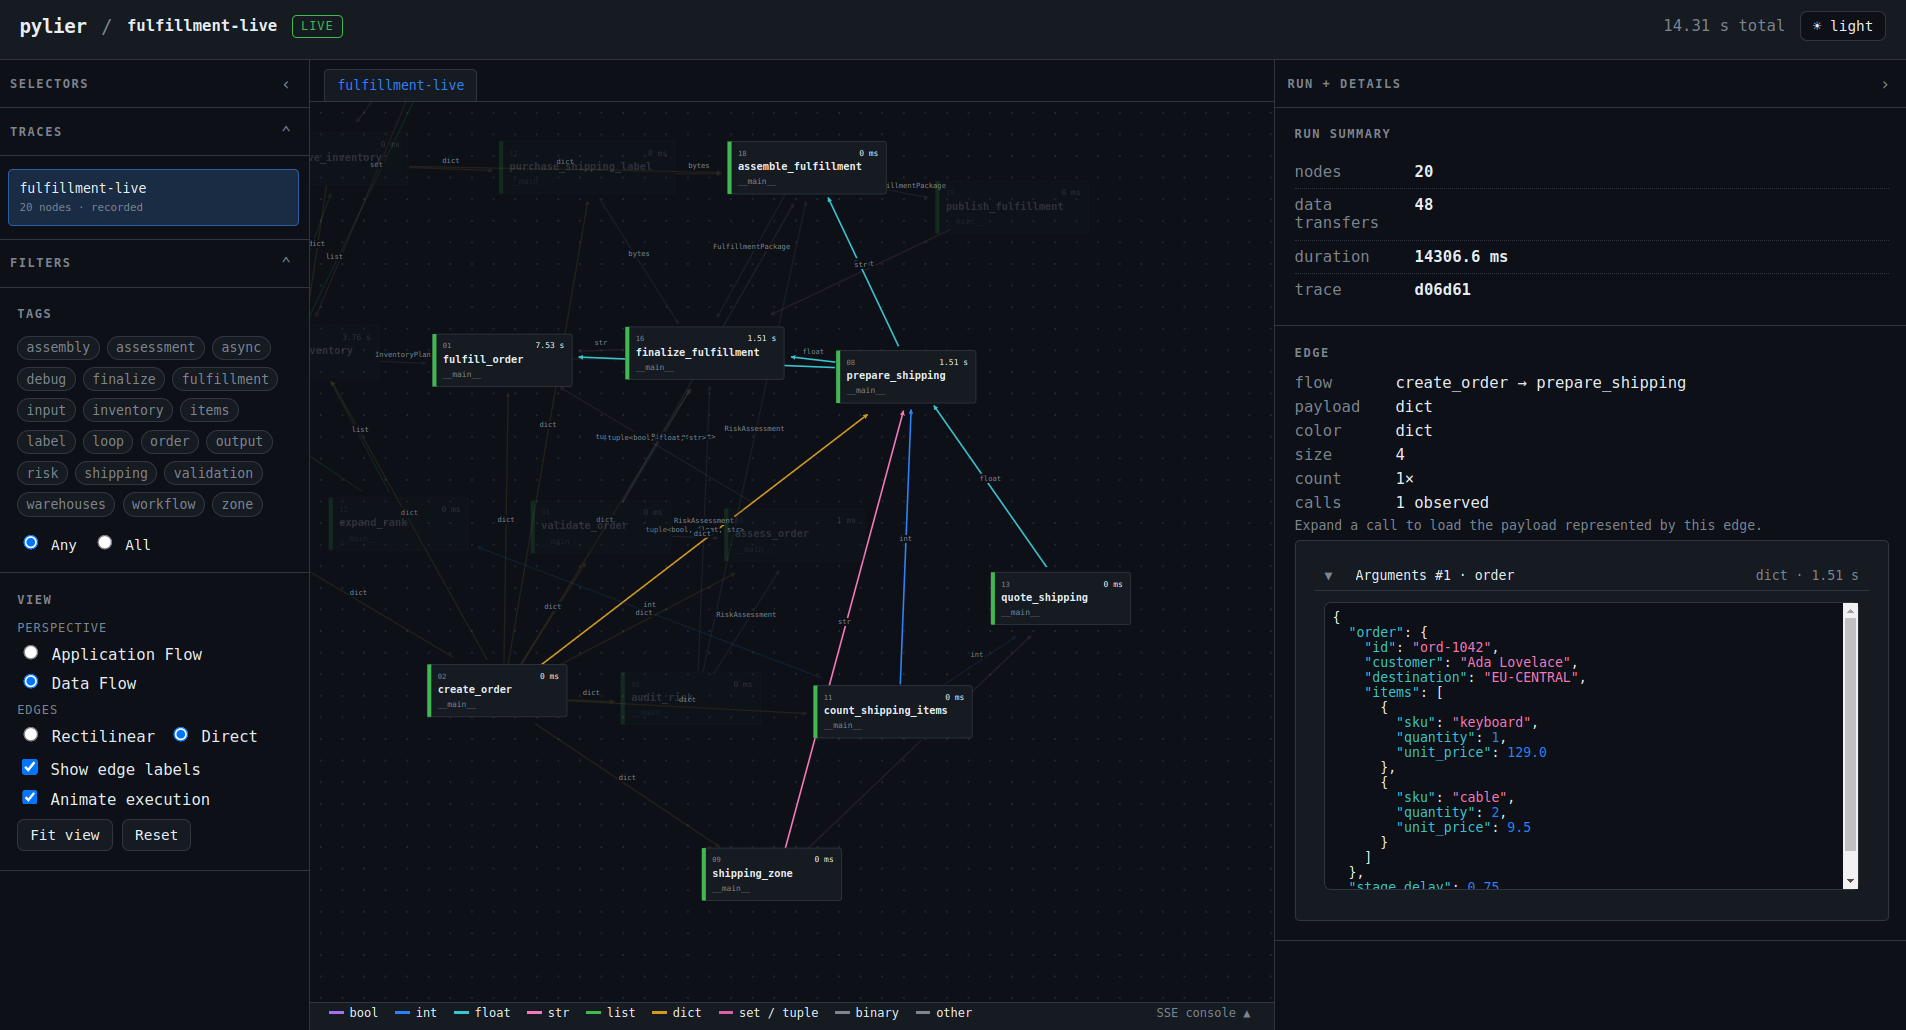The width and height of the screenshot is (1906, 1030).
Task: Toggle the items tag filter
Action: tap(209, 410)
